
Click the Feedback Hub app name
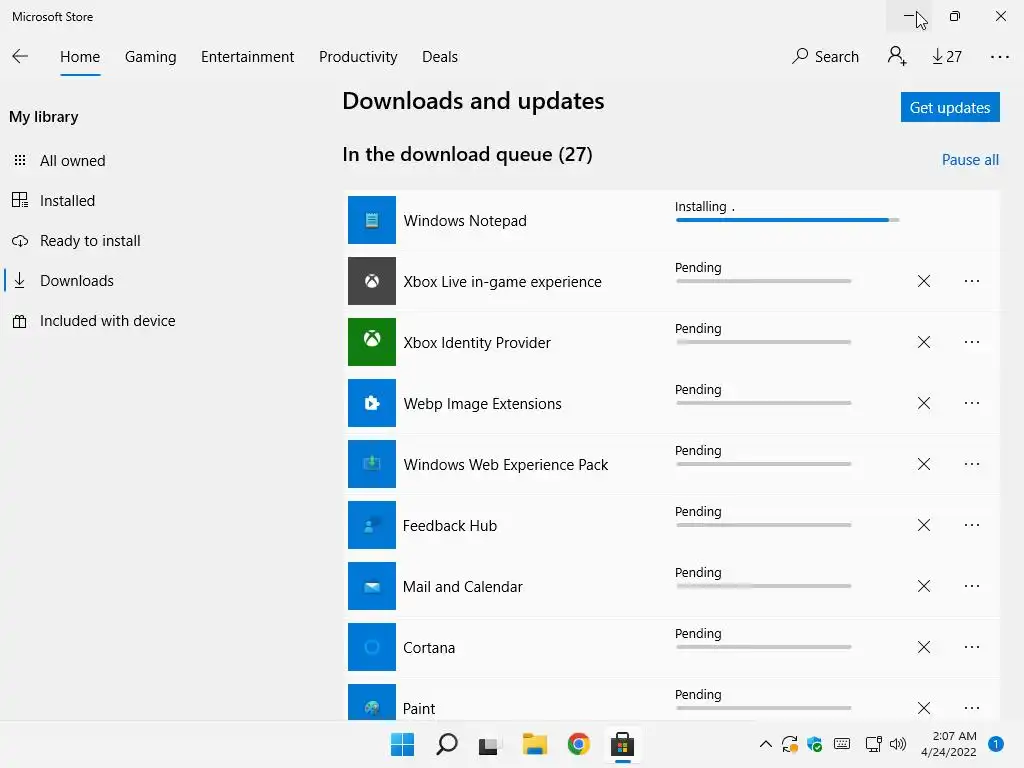(x=450, y=526)
